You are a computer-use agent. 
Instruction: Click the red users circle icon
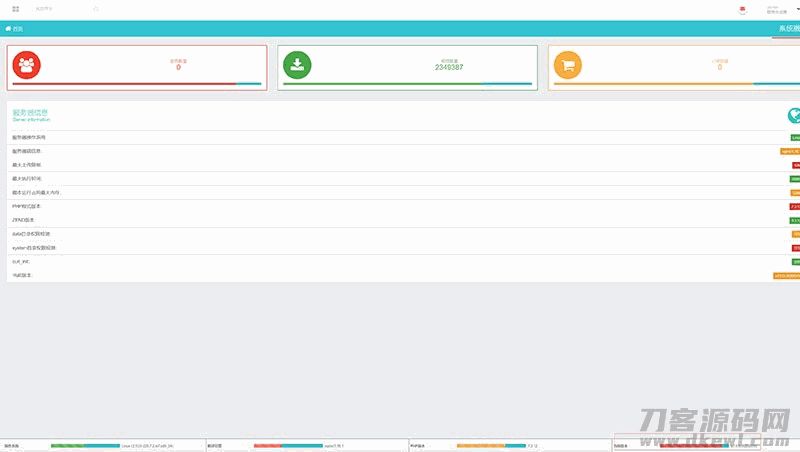pyautogui.click(x=26, y=65)
